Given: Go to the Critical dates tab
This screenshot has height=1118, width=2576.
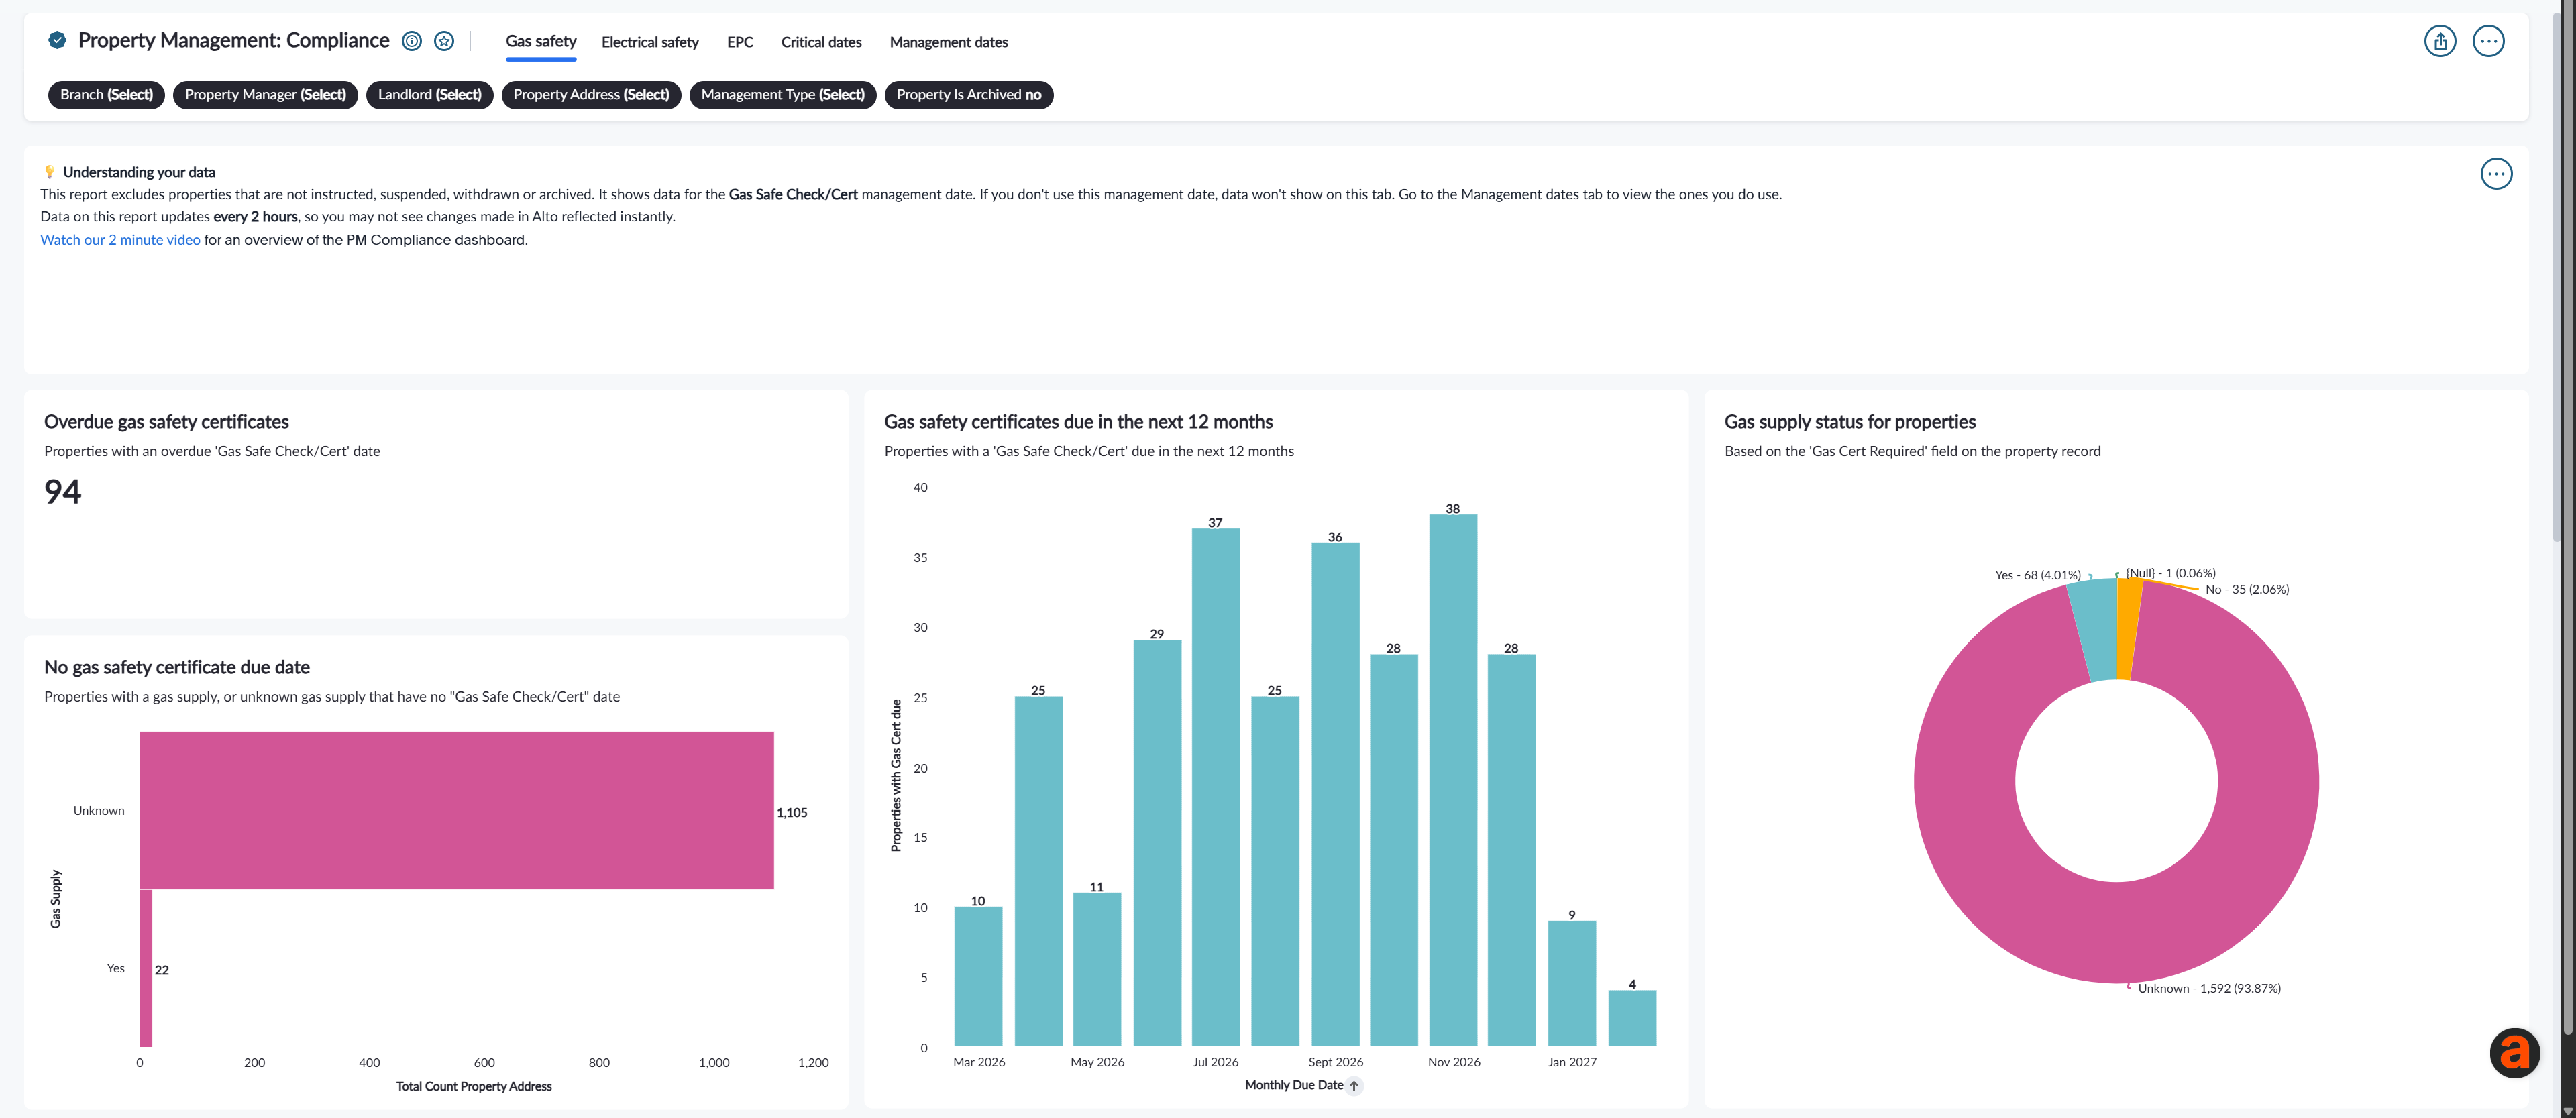Looking at the screenshot, I should point(821,42).
